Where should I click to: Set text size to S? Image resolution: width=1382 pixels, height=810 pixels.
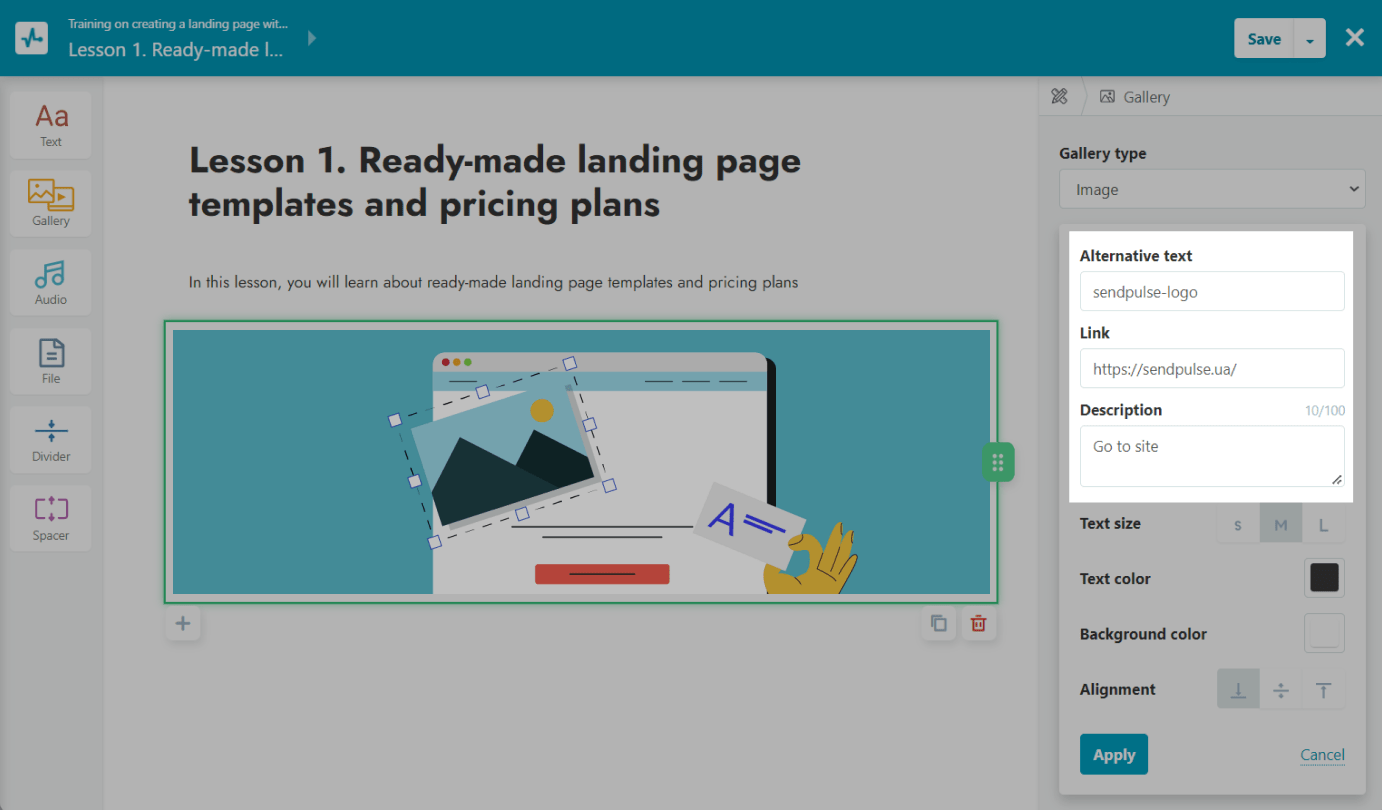(1238, 525)
